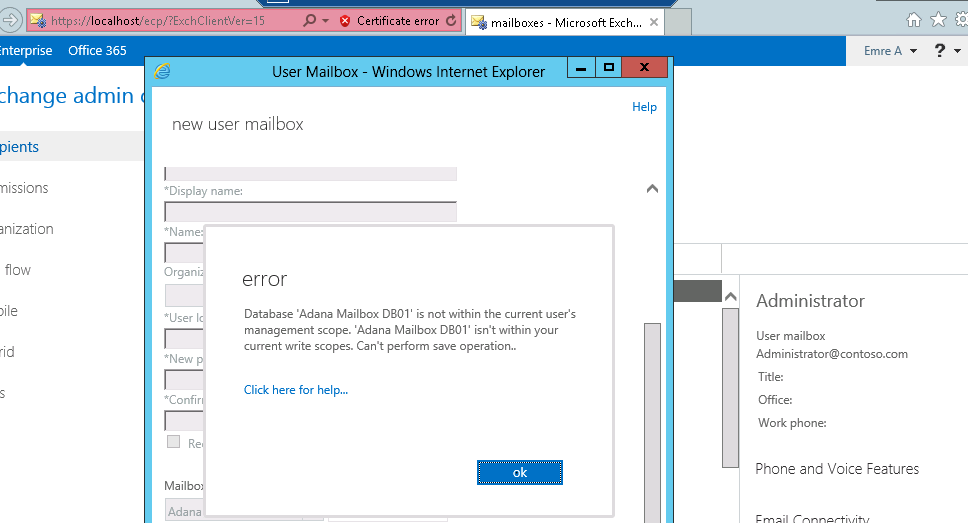Open a new blank browser tab
968x523 pixels.
point(677,22)
